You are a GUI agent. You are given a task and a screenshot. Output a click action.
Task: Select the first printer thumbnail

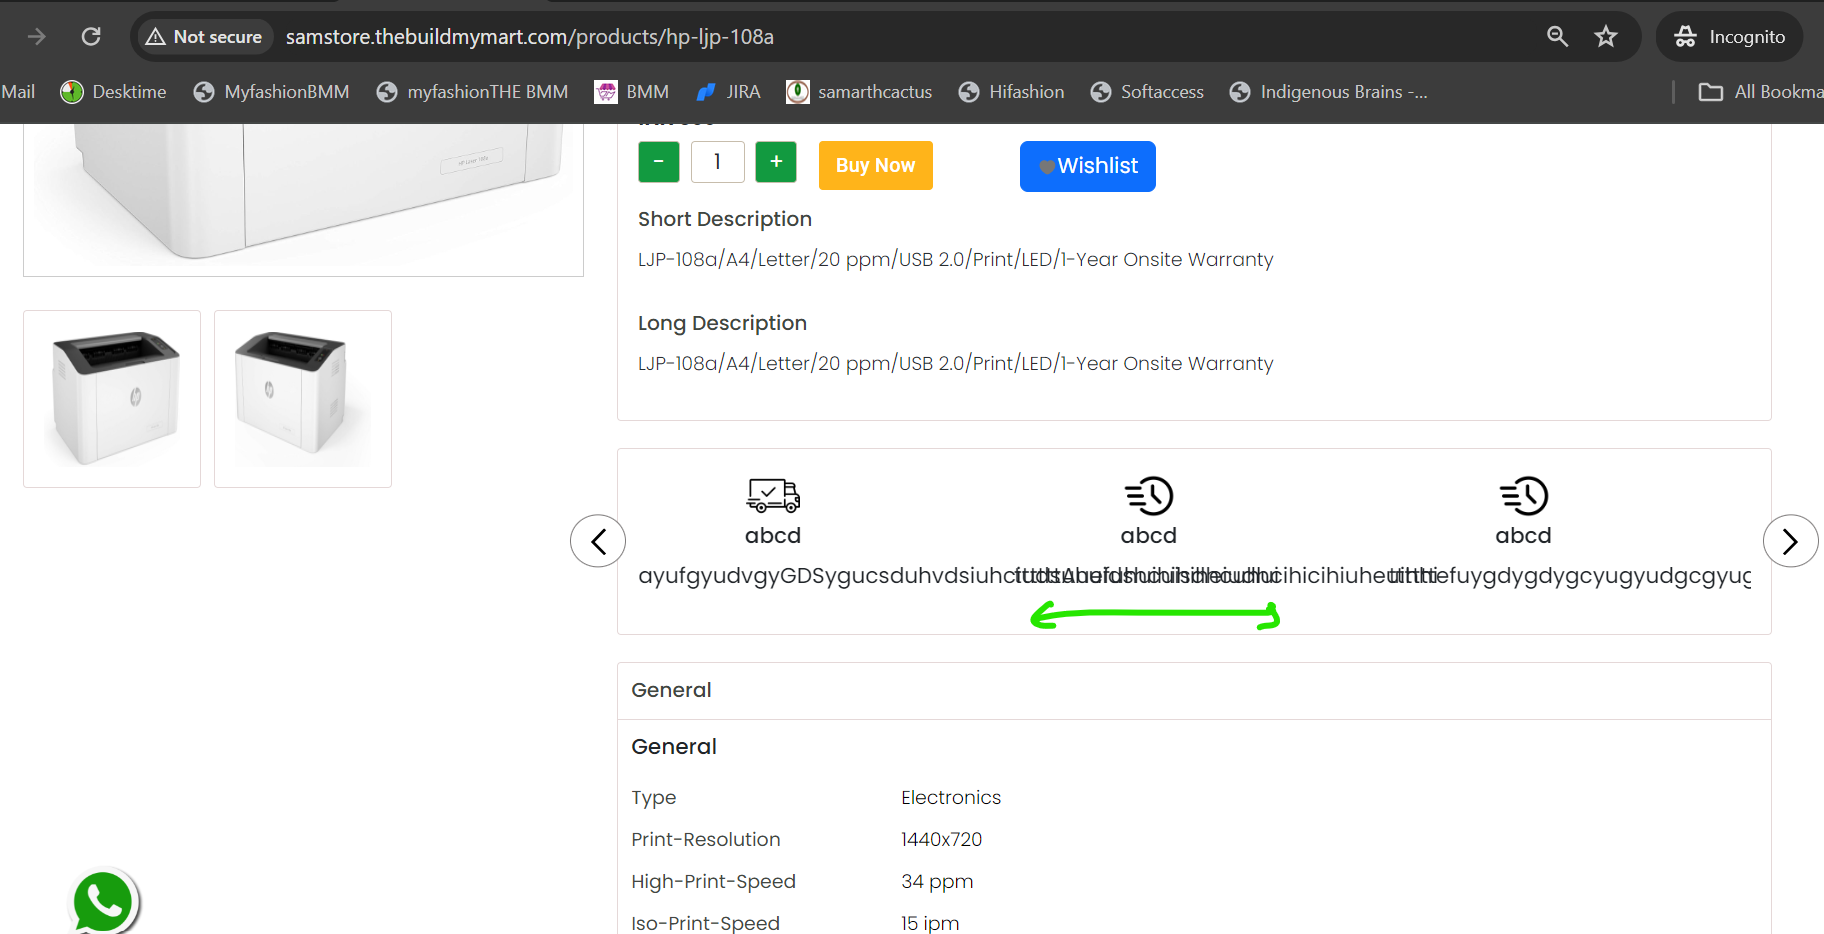click(112, 399)
